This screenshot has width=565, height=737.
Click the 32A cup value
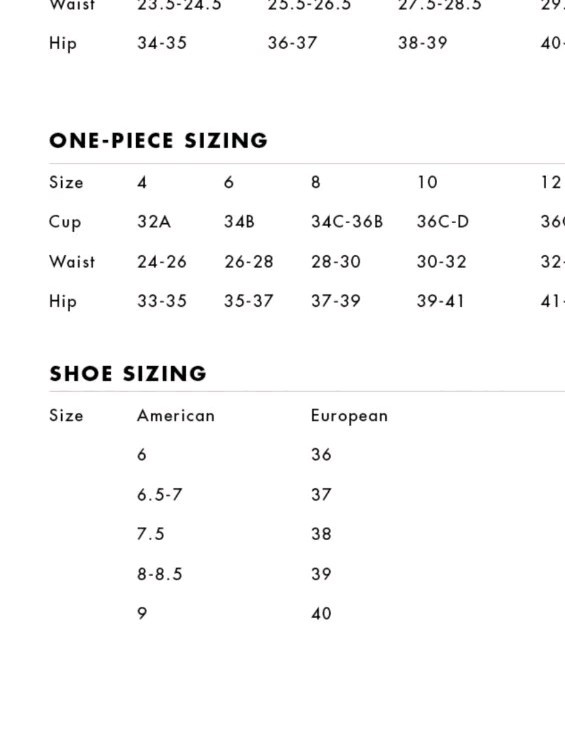pos(154,221)
